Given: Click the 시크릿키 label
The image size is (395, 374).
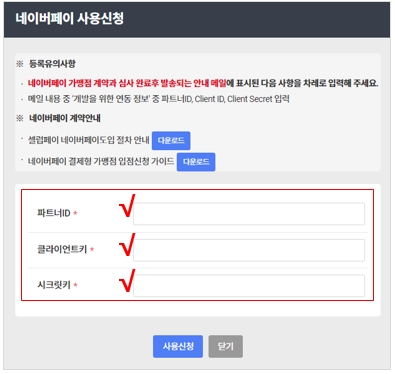Looking at the screenshot, I should (x=54, y=285).
